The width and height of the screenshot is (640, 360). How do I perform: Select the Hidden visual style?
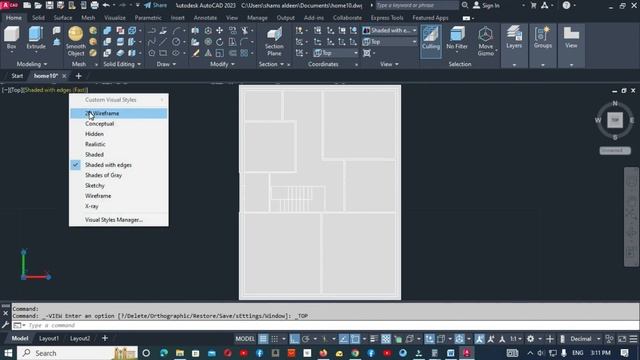click(118, 134)
